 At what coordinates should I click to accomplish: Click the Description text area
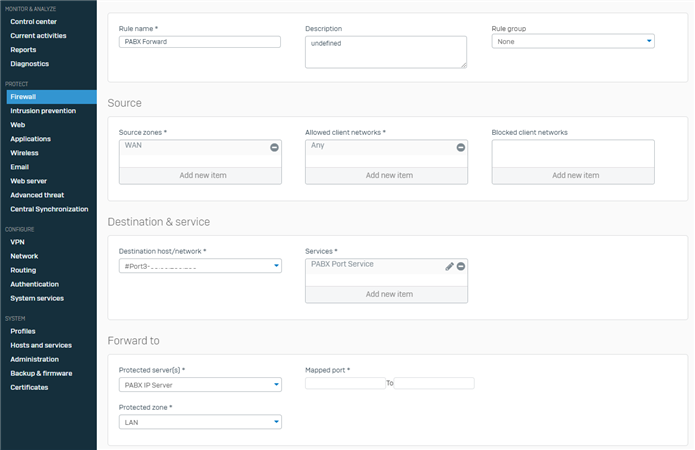click(386, 52)
